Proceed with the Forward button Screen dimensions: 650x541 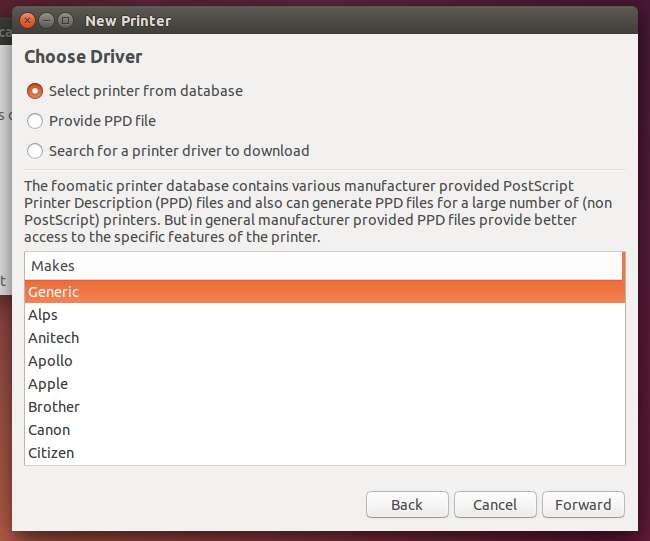coord(584,504)
